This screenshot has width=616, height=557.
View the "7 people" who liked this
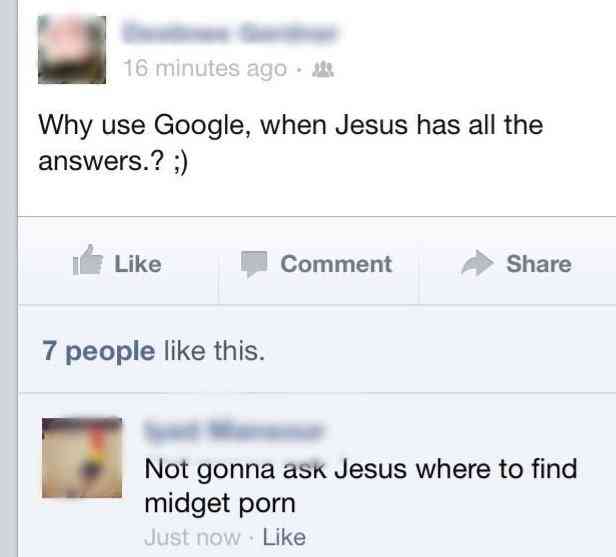tap(98, 351)
